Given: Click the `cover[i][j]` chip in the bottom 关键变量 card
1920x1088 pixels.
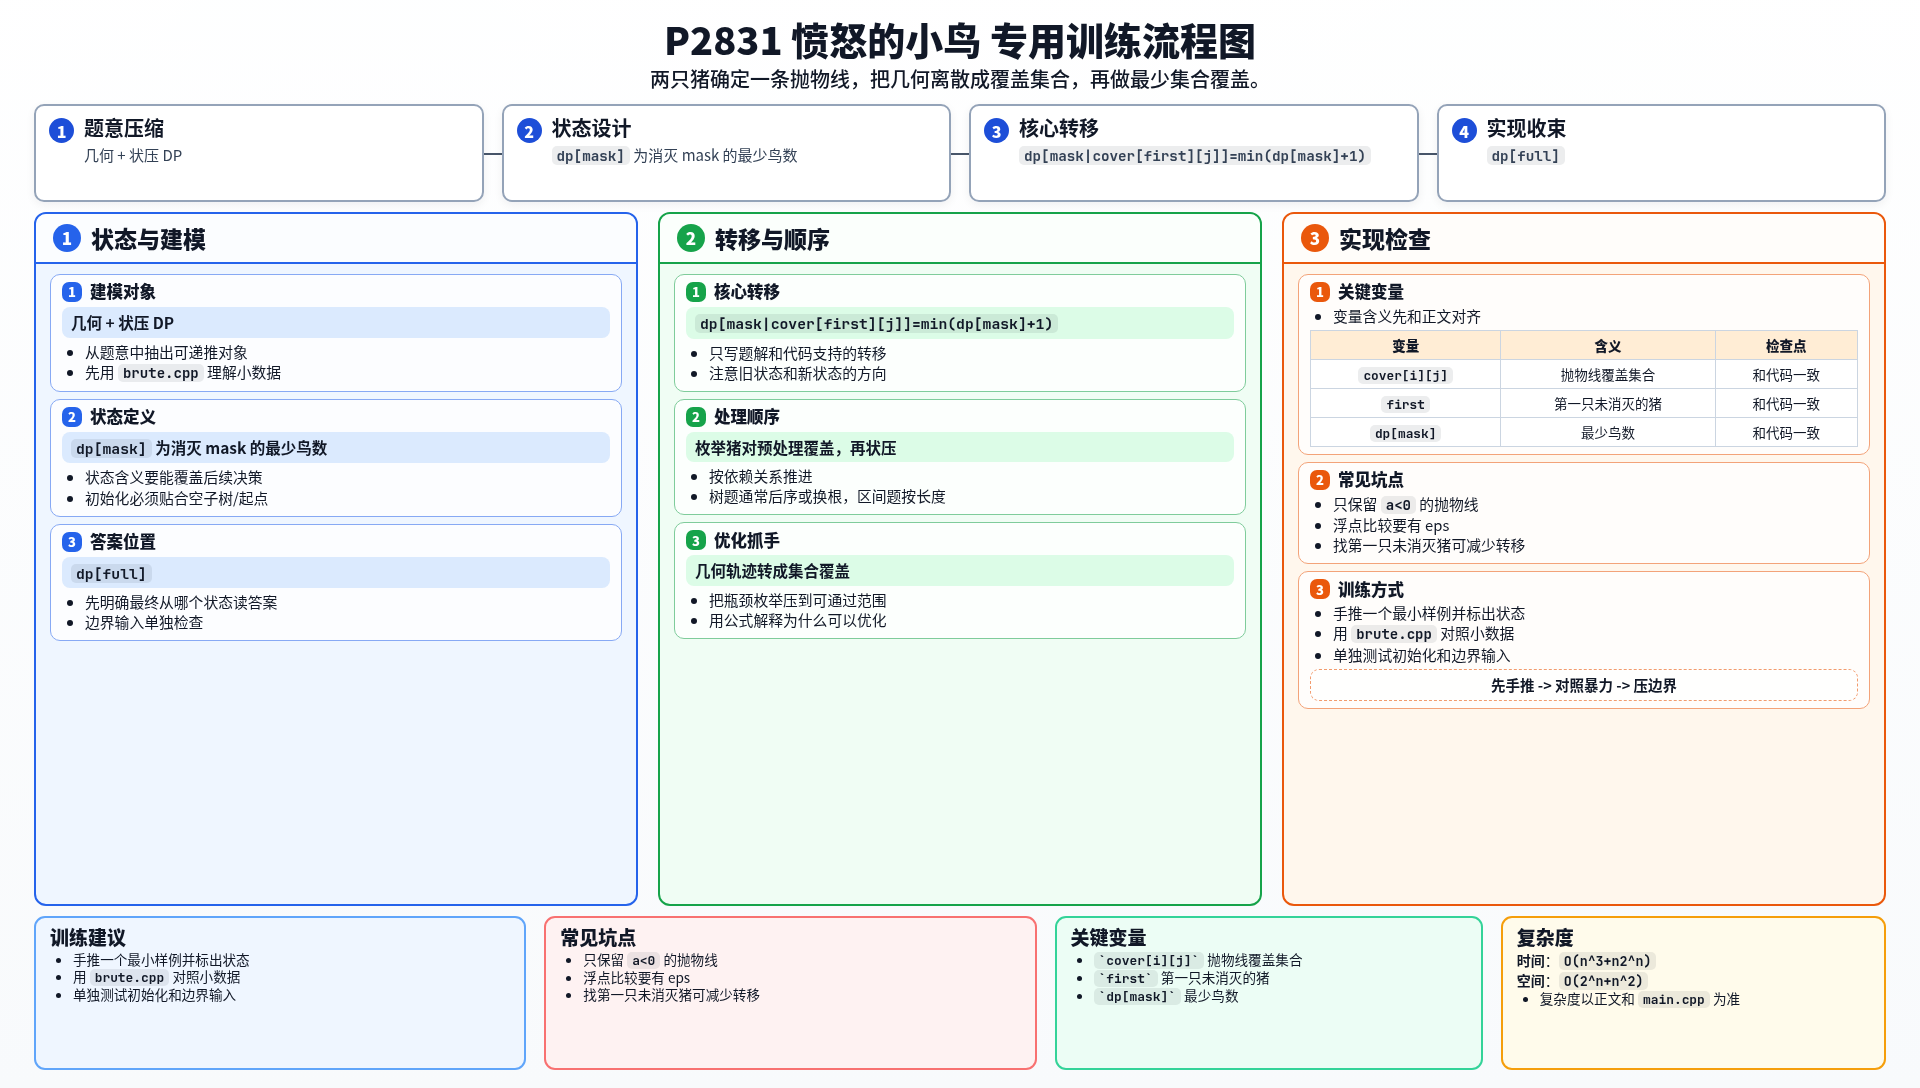Looking at the screenshot, I should click(1147, 961).
